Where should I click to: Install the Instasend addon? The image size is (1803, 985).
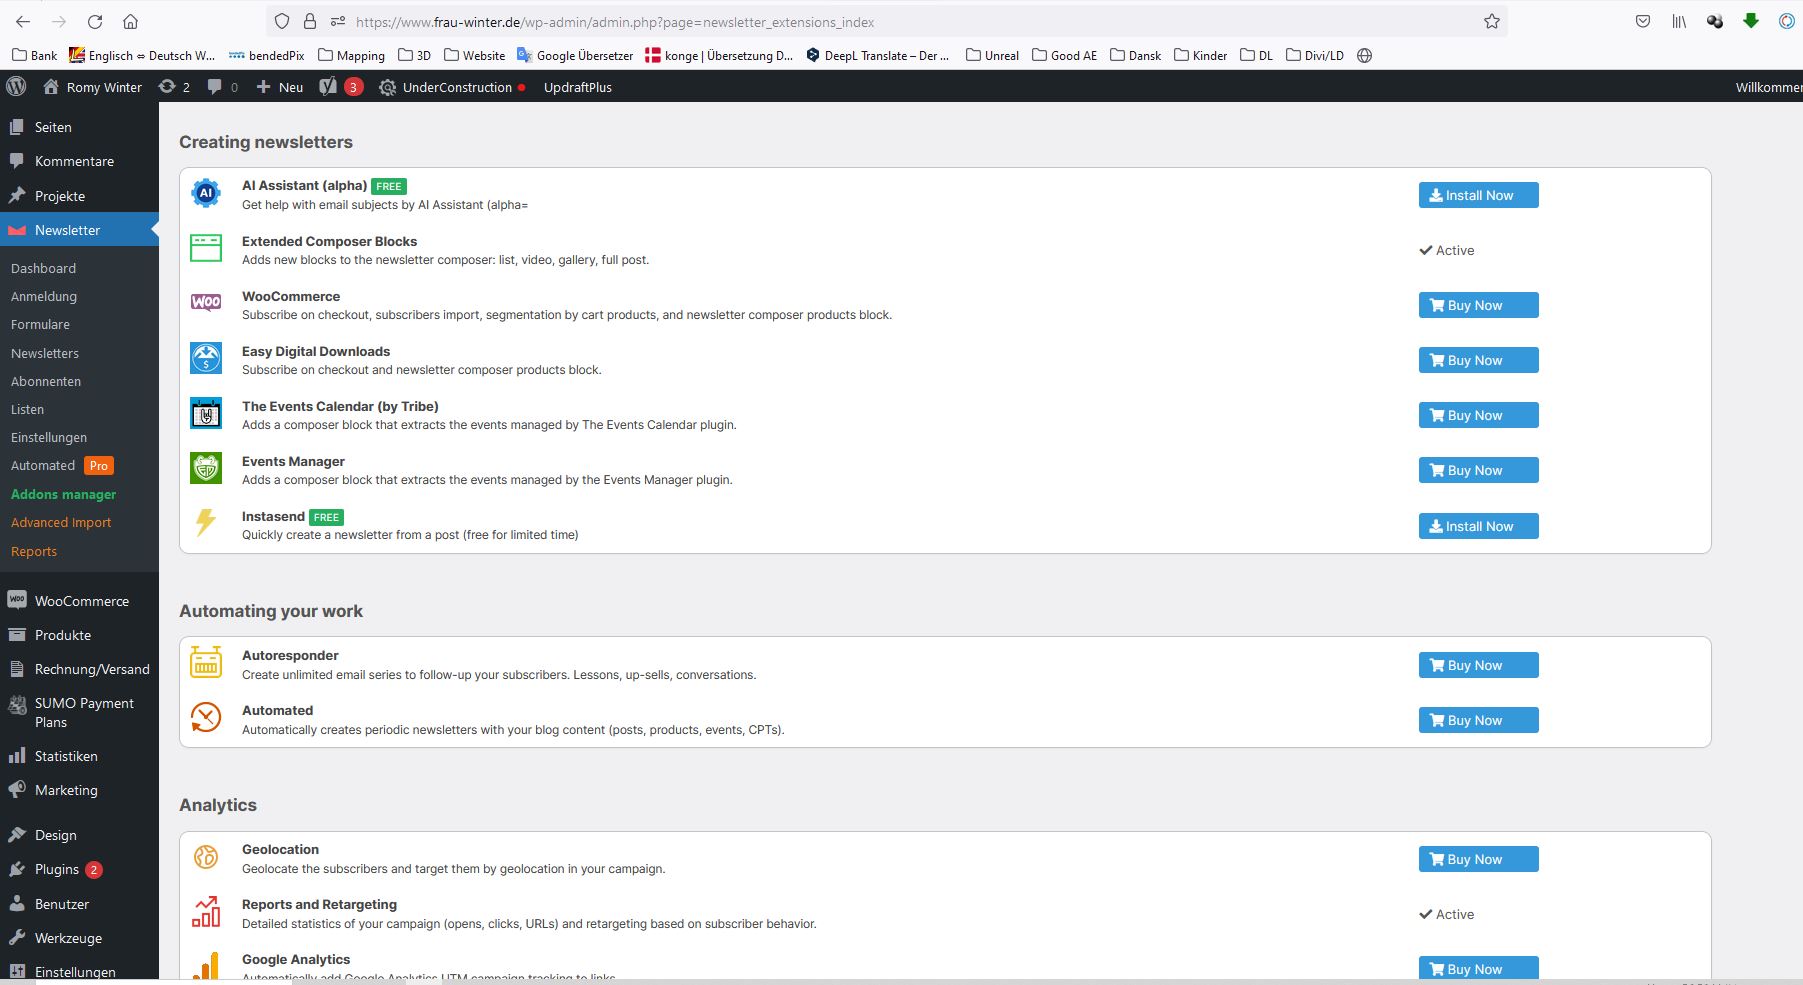coord(1478,526)
